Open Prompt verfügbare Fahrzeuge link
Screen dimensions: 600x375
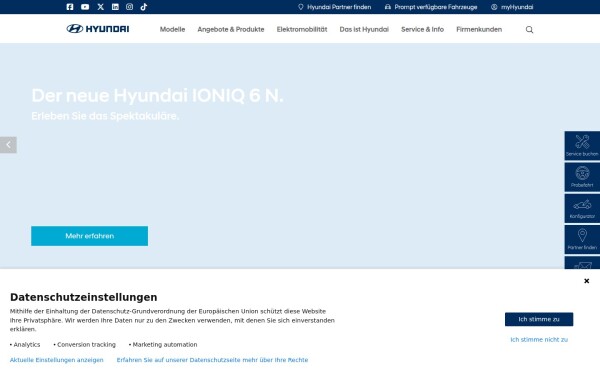point(431,7)
